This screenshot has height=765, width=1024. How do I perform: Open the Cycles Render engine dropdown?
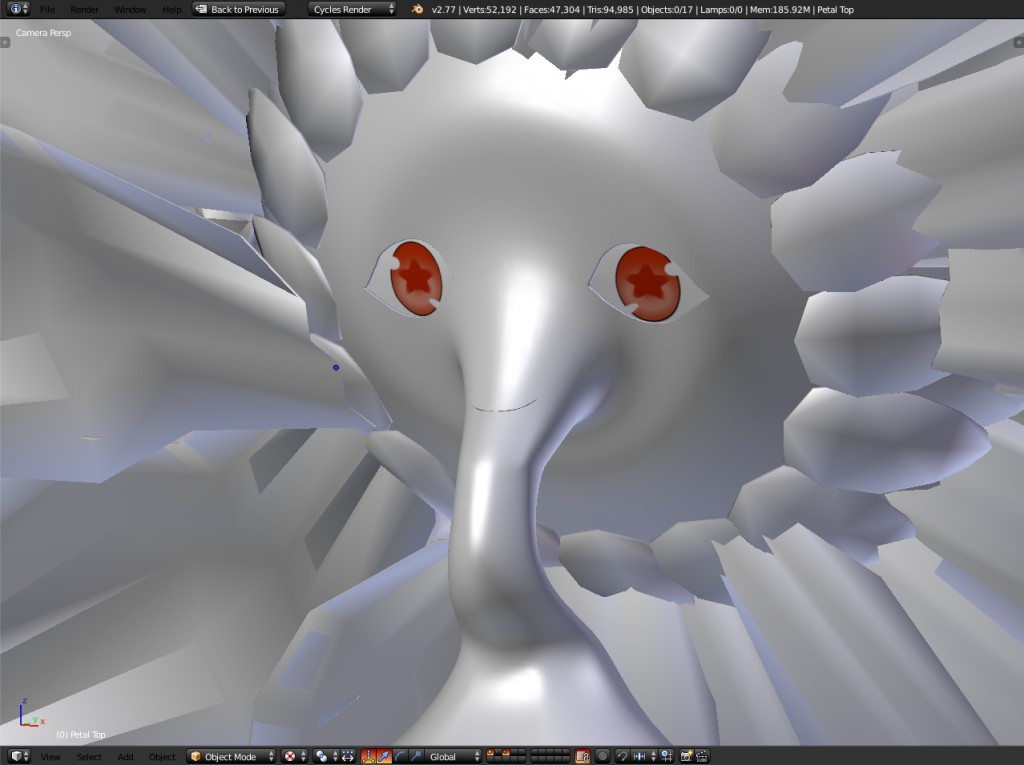coord(352,9)
